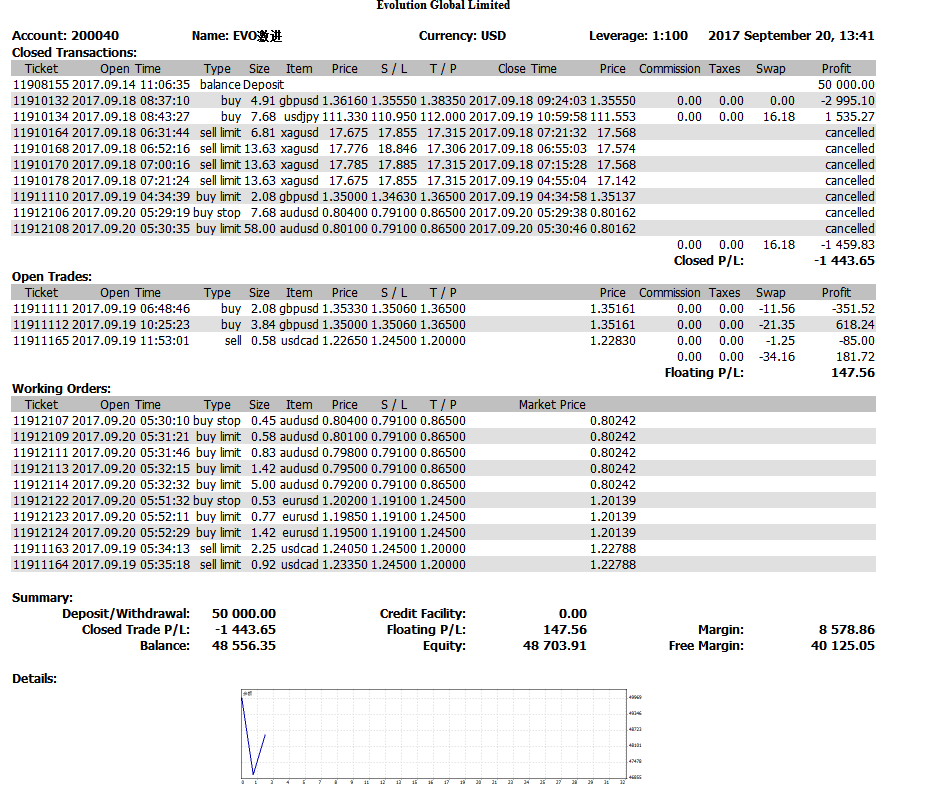Click the -11.56 swap value
The height and width of the screenshot is (788, 935).
[x=776, y=309]
